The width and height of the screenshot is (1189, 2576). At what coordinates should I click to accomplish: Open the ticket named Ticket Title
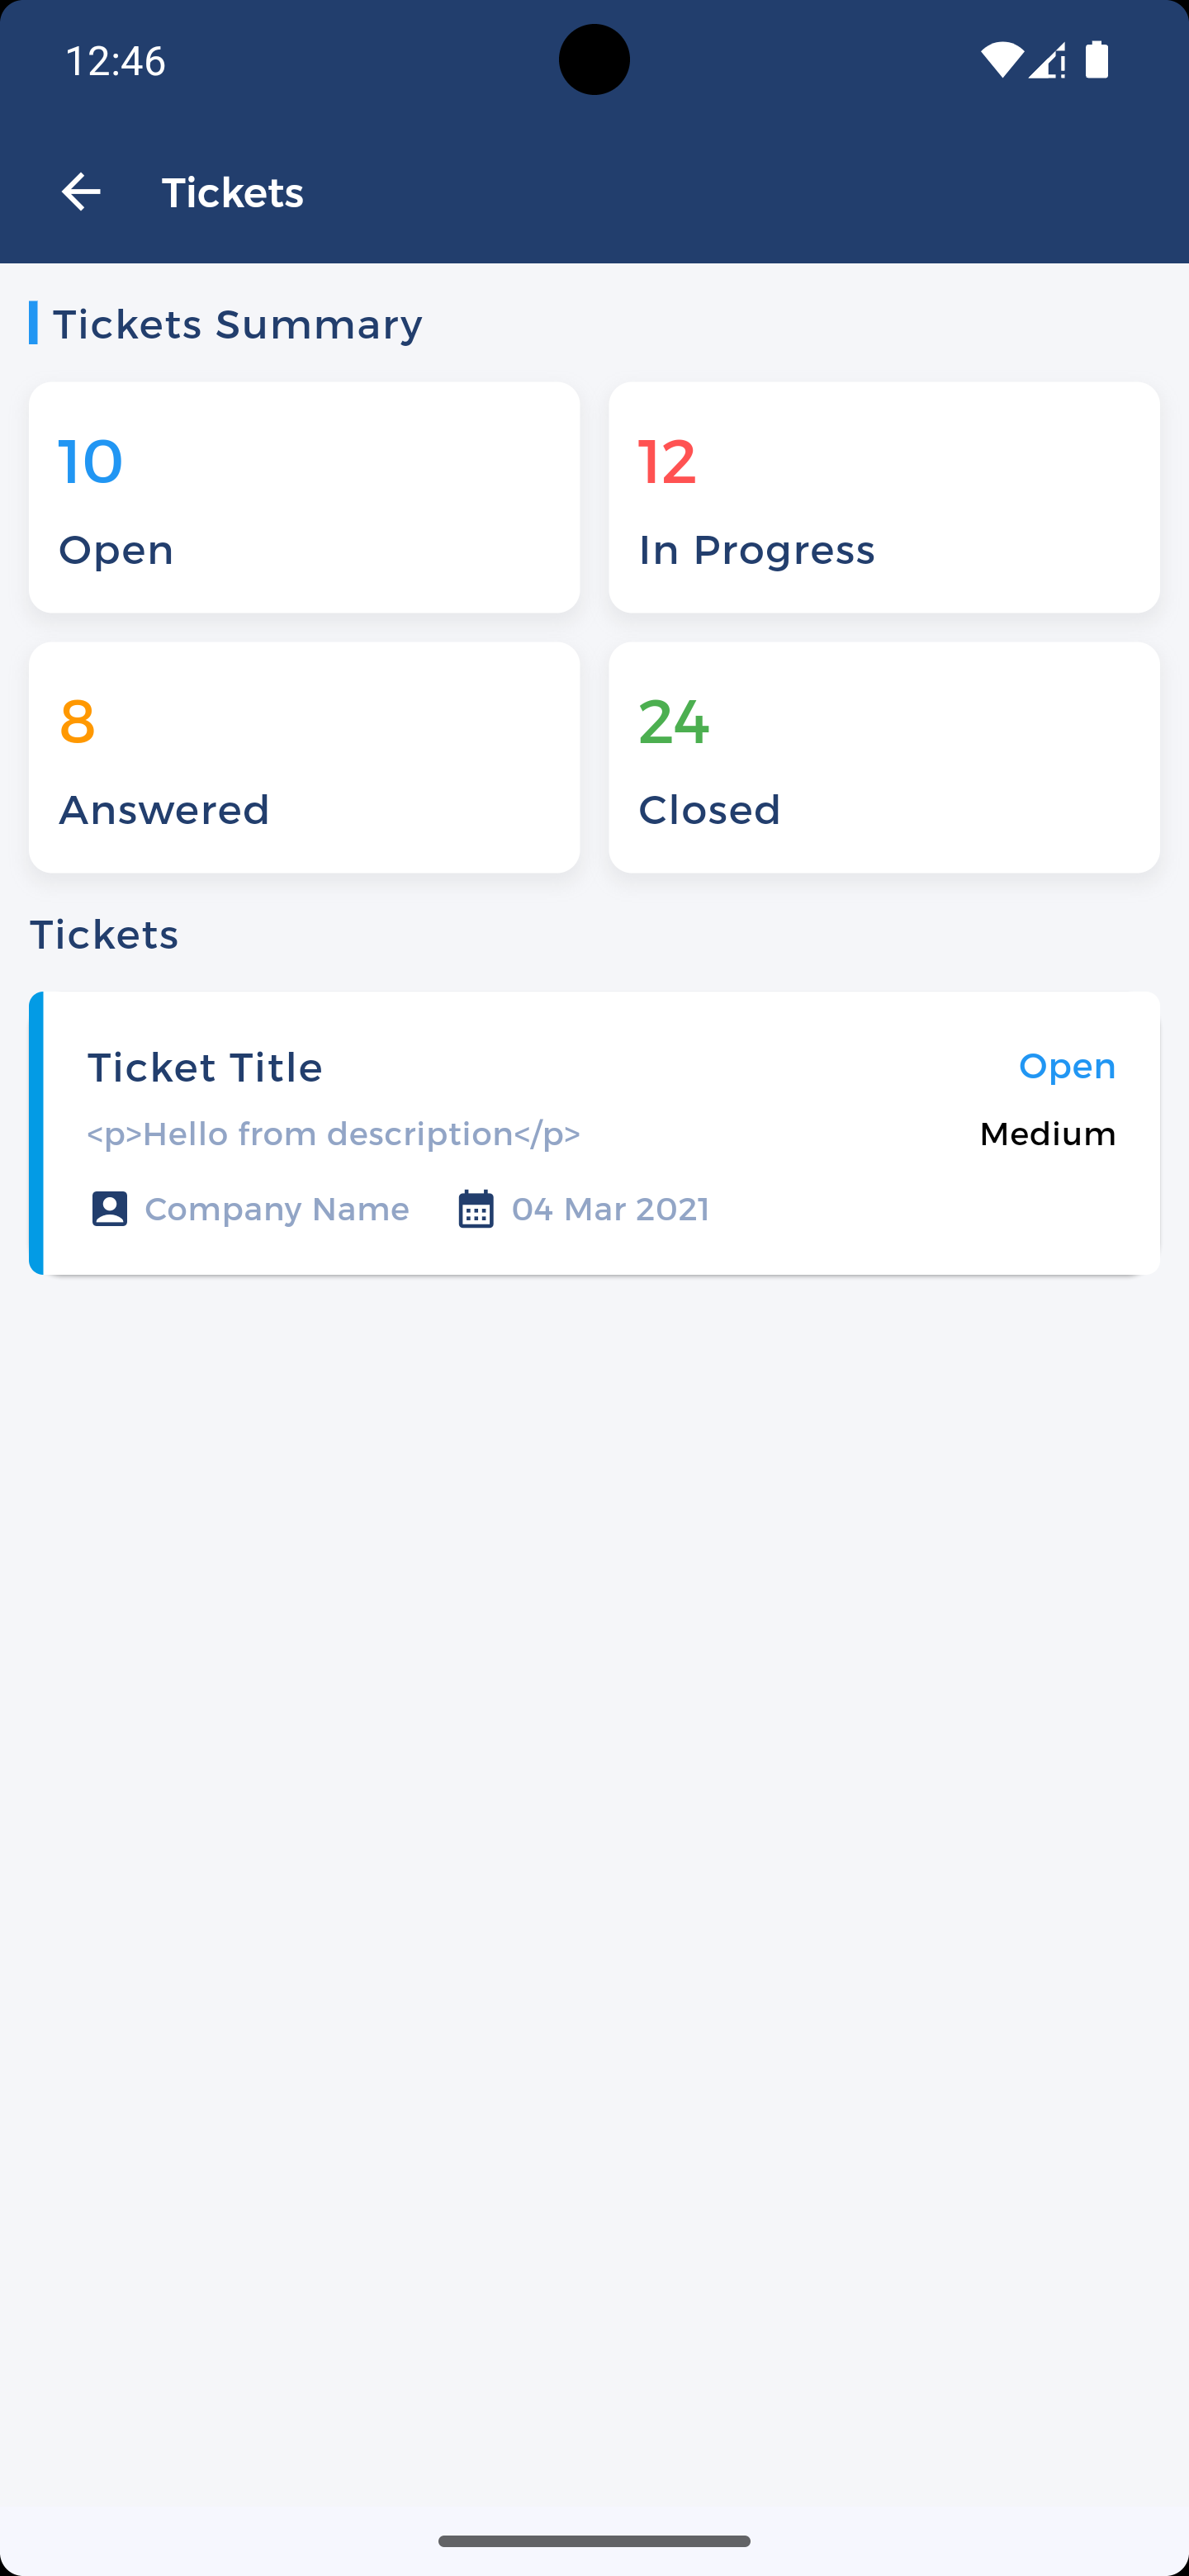[205, 1068]
